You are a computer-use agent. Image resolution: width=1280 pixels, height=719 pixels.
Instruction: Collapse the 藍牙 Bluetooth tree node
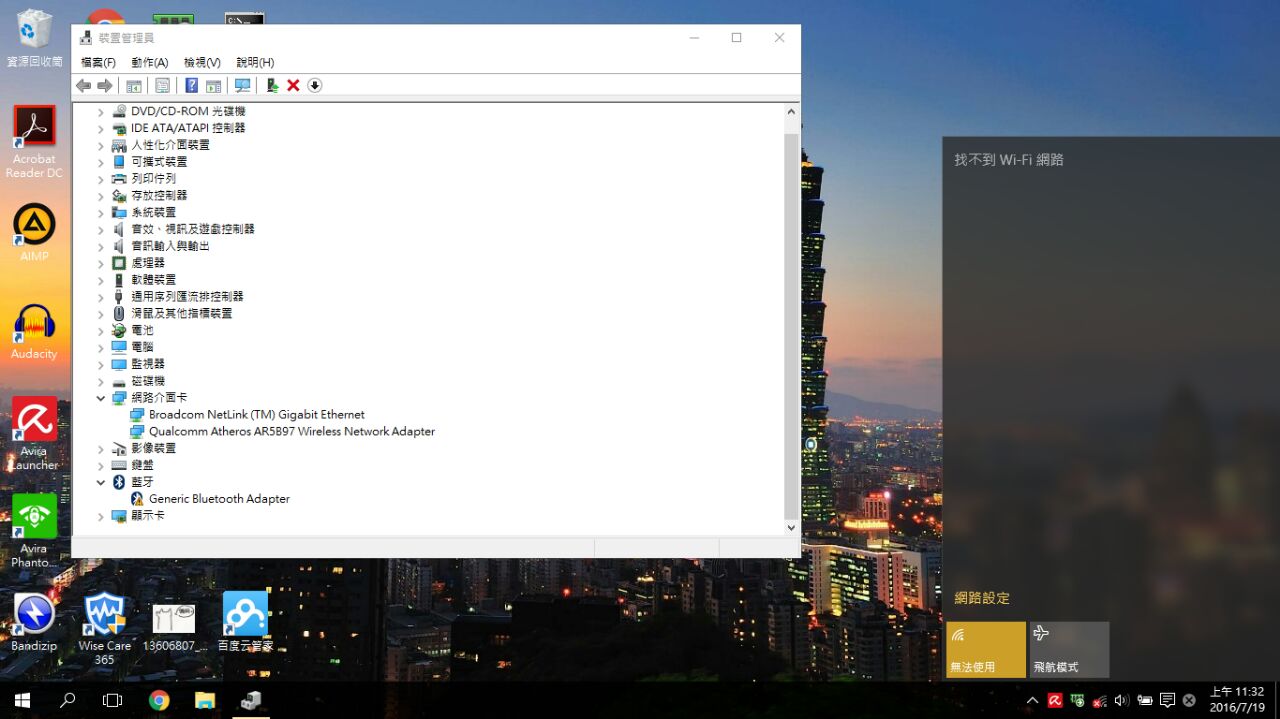click(x=100, y=482)
